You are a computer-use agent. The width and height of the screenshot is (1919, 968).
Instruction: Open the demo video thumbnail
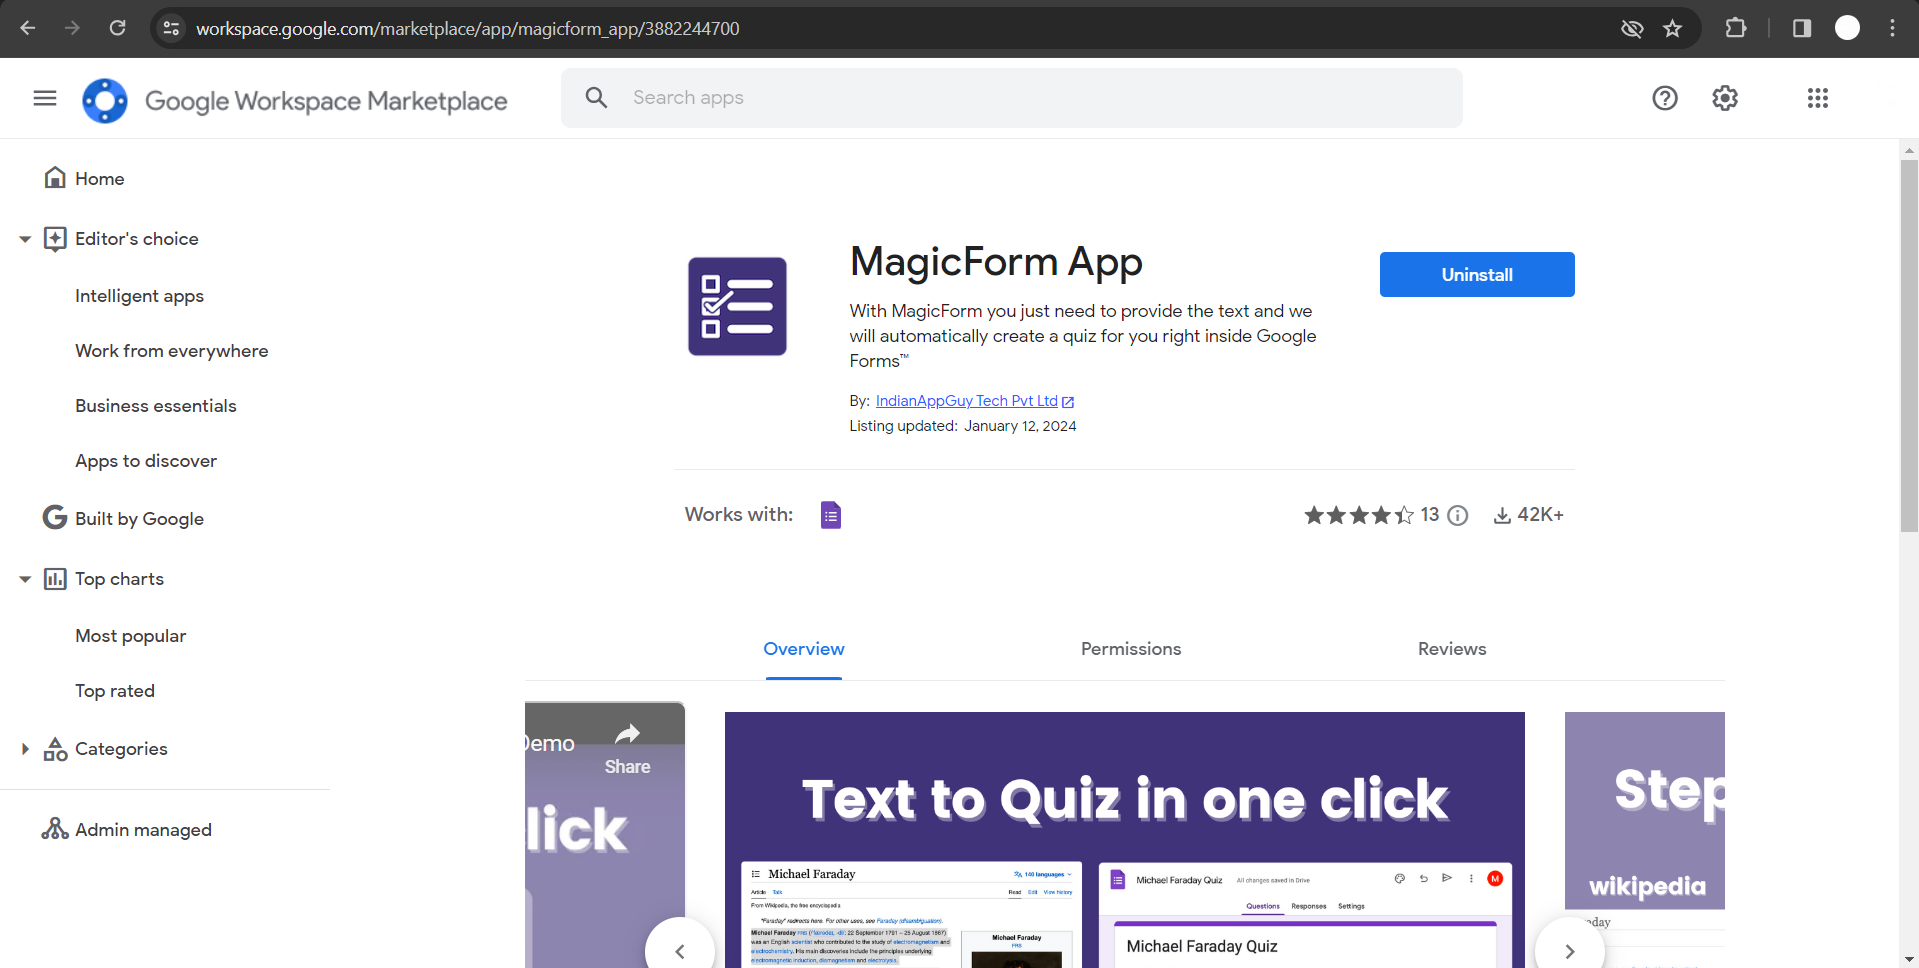coord(605,835)
